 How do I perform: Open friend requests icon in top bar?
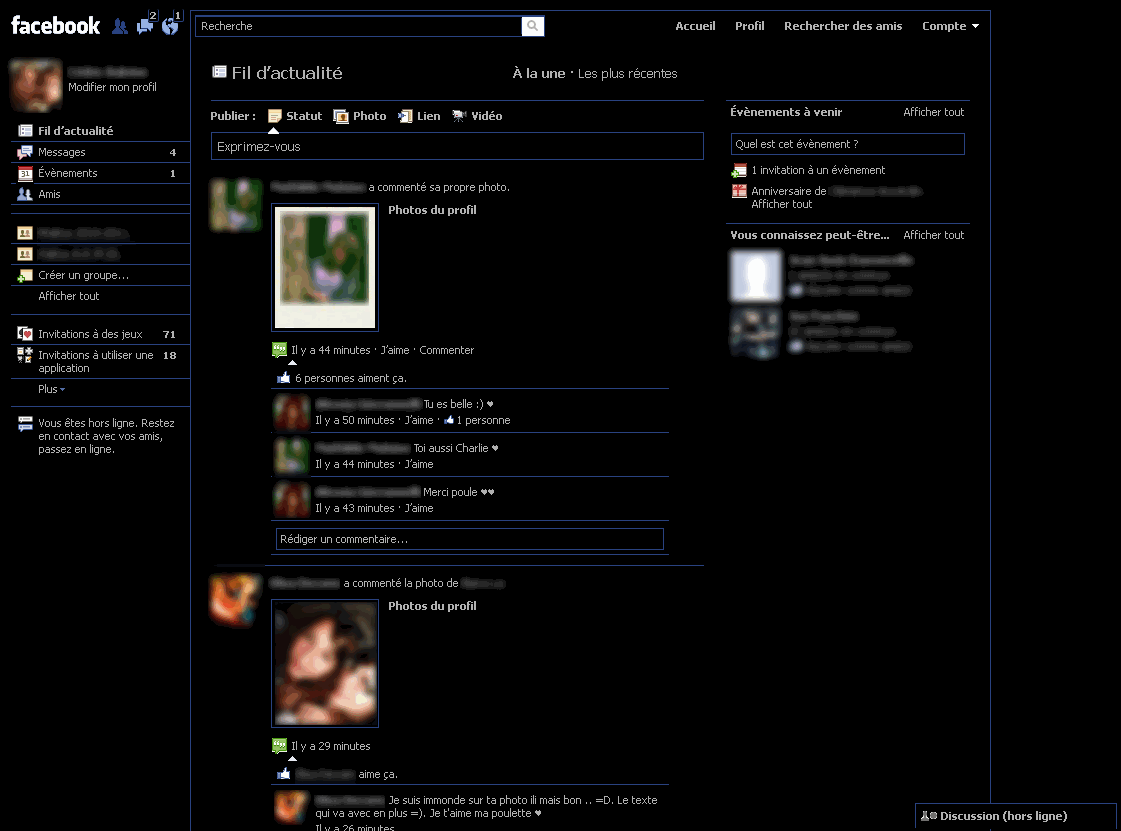point(120,26)
